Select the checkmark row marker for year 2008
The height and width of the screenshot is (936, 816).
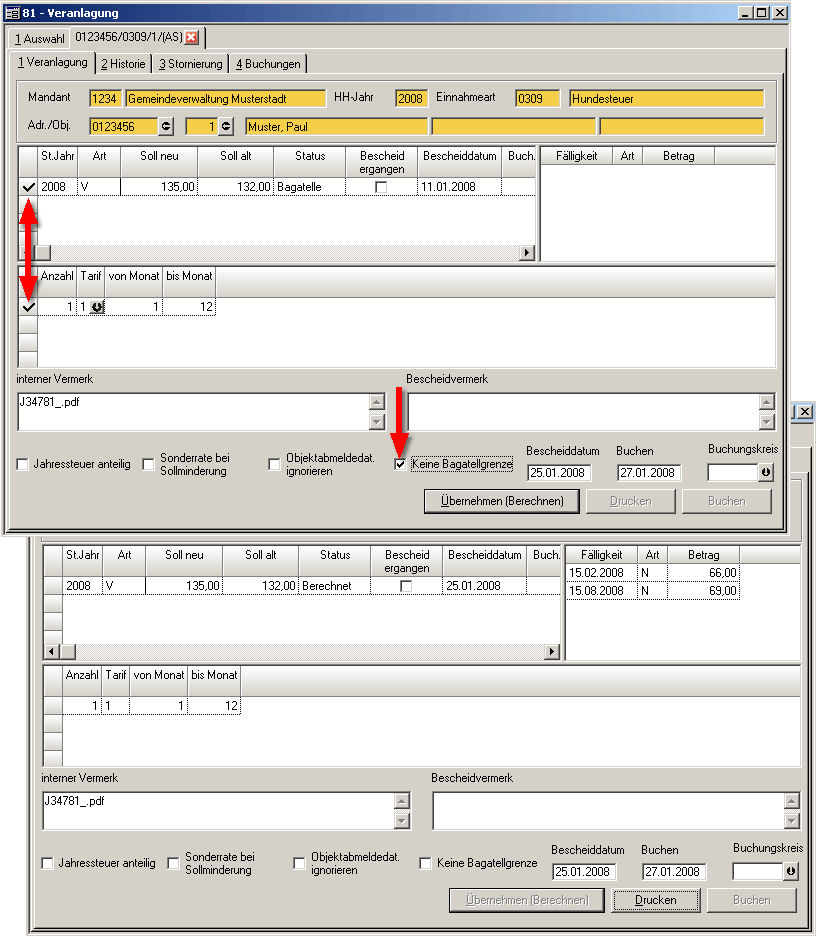(28, 187)
